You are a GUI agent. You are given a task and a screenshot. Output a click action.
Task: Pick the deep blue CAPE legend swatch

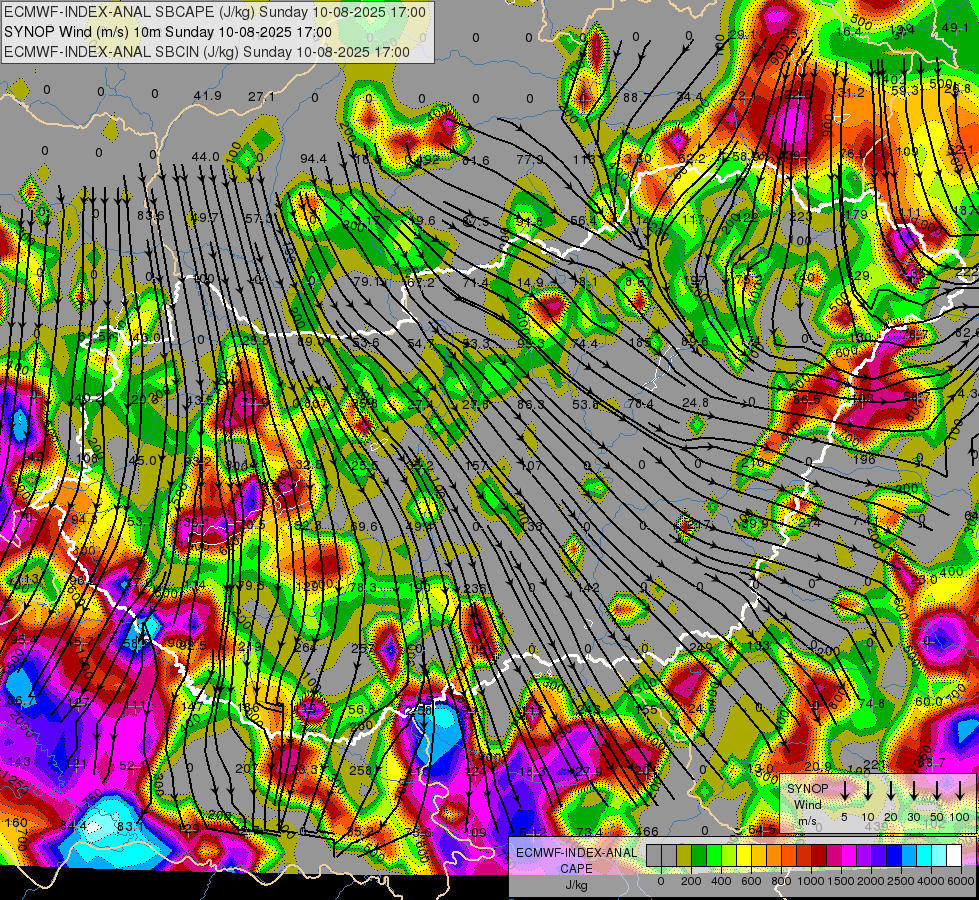pos(893,855)
